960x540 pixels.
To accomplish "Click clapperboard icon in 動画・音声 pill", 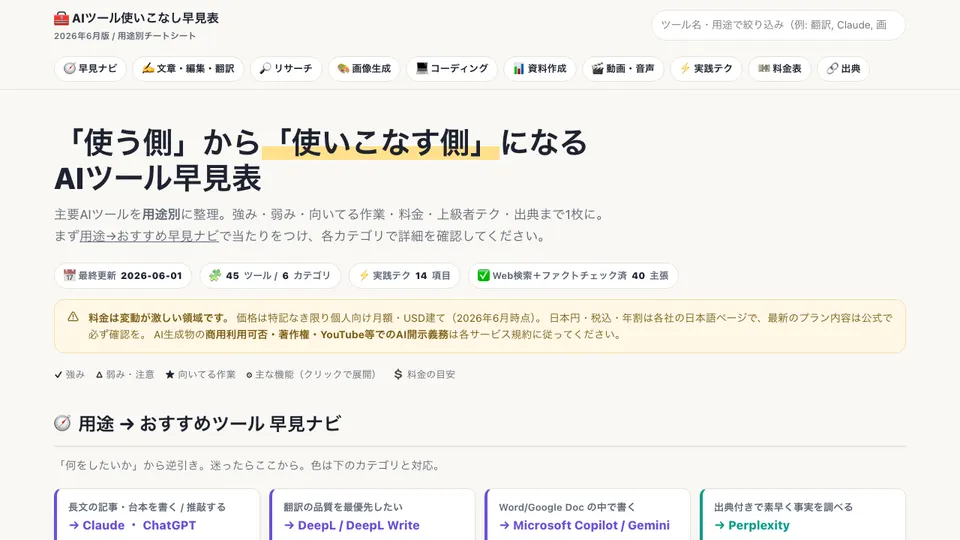I will (598, 69).
